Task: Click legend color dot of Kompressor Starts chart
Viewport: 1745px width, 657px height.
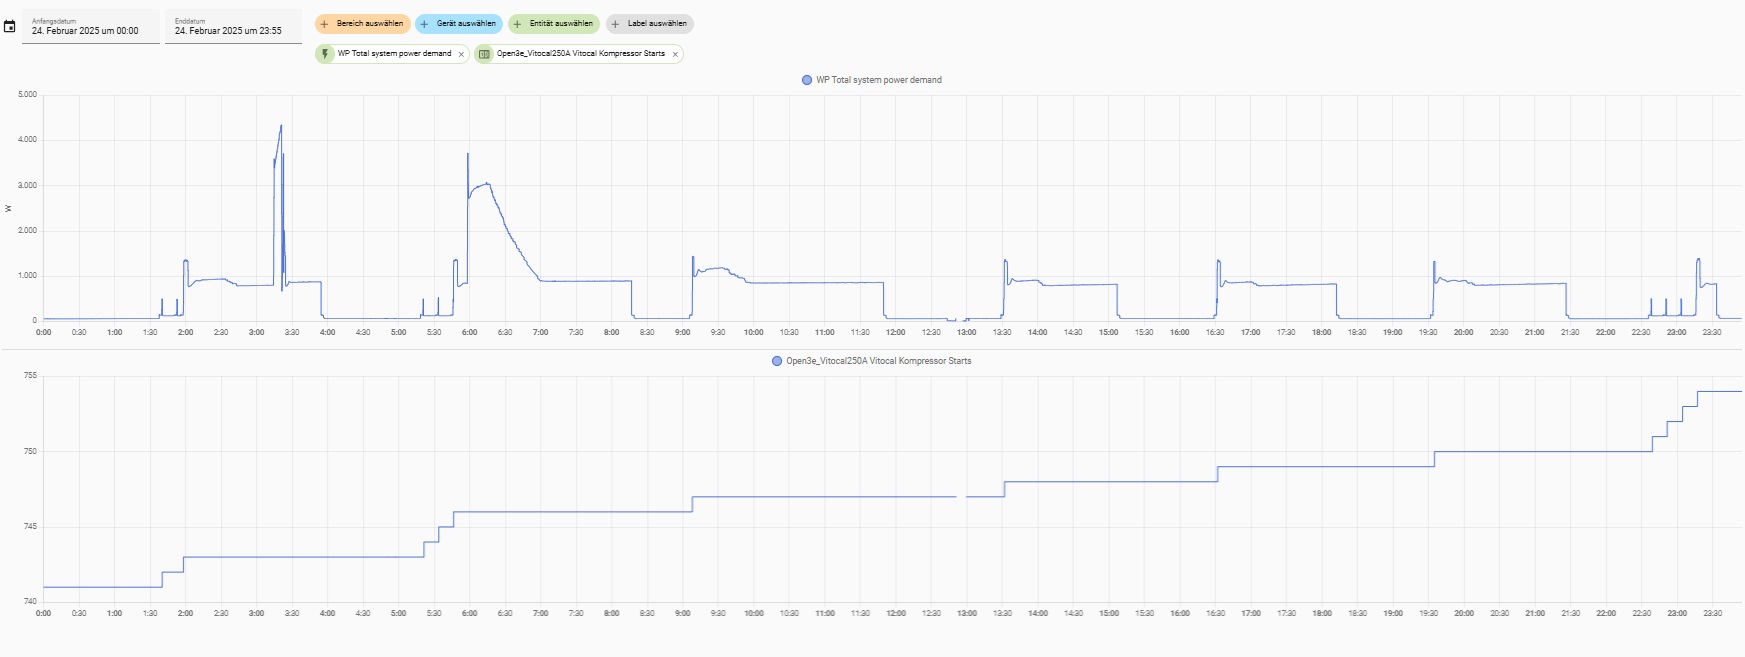Action: tap(777, 361)
